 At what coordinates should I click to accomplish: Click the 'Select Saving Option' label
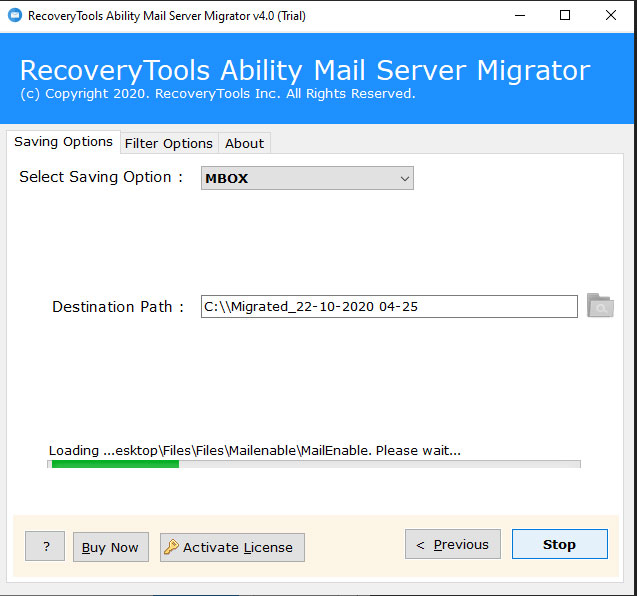[101, 177]
